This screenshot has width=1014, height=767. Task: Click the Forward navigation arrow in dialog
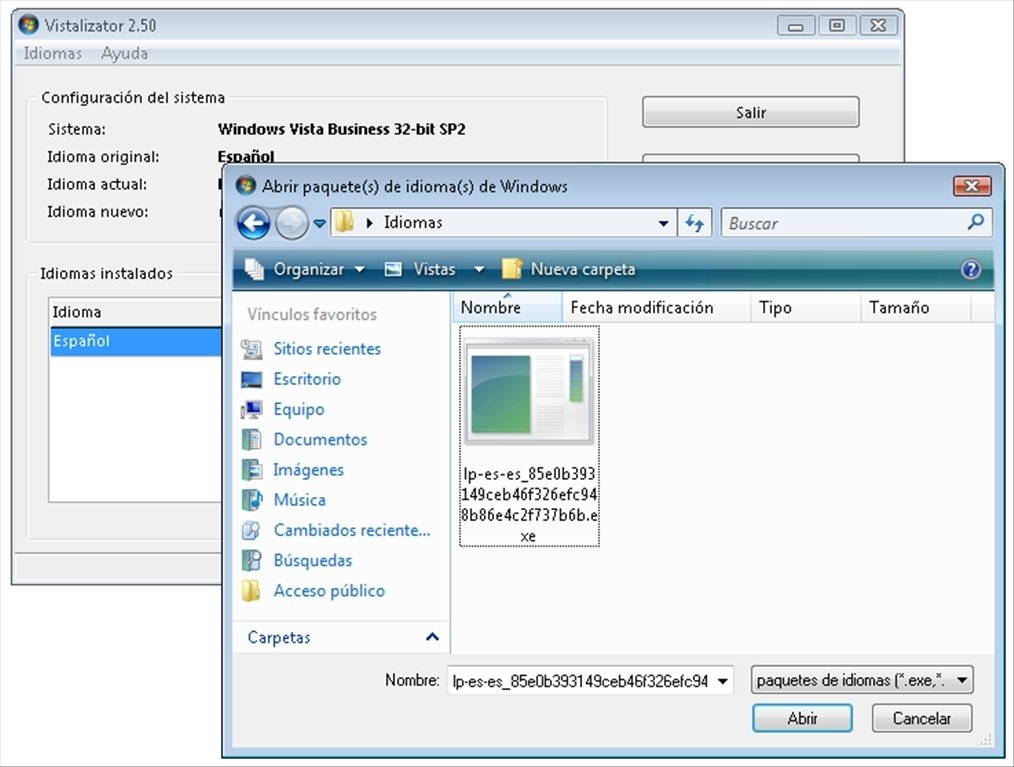click(292, 224)
